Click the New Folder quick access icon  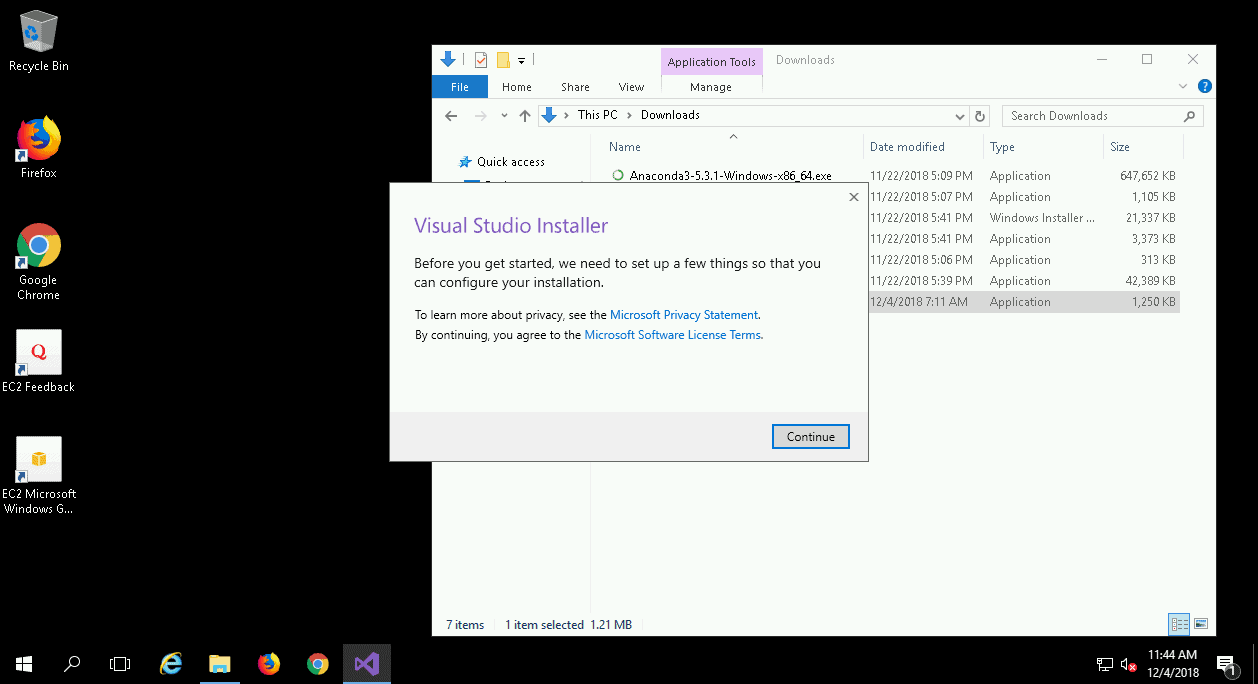point(503,60)
